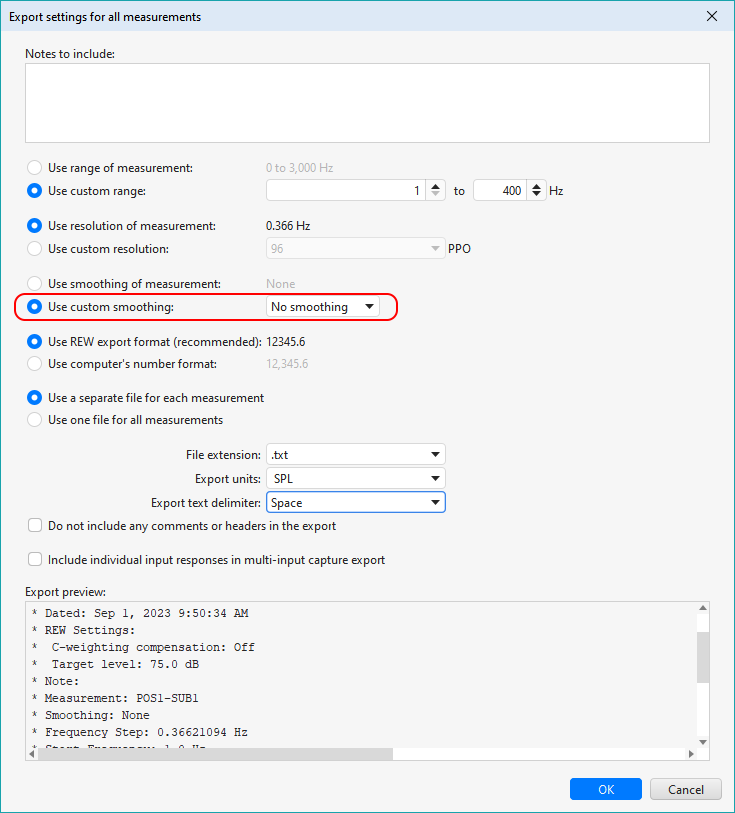Screen dimensions: 735x813
Task: Select 'Use custom smoothing' radio button
Action: click(x=34, y=306)
